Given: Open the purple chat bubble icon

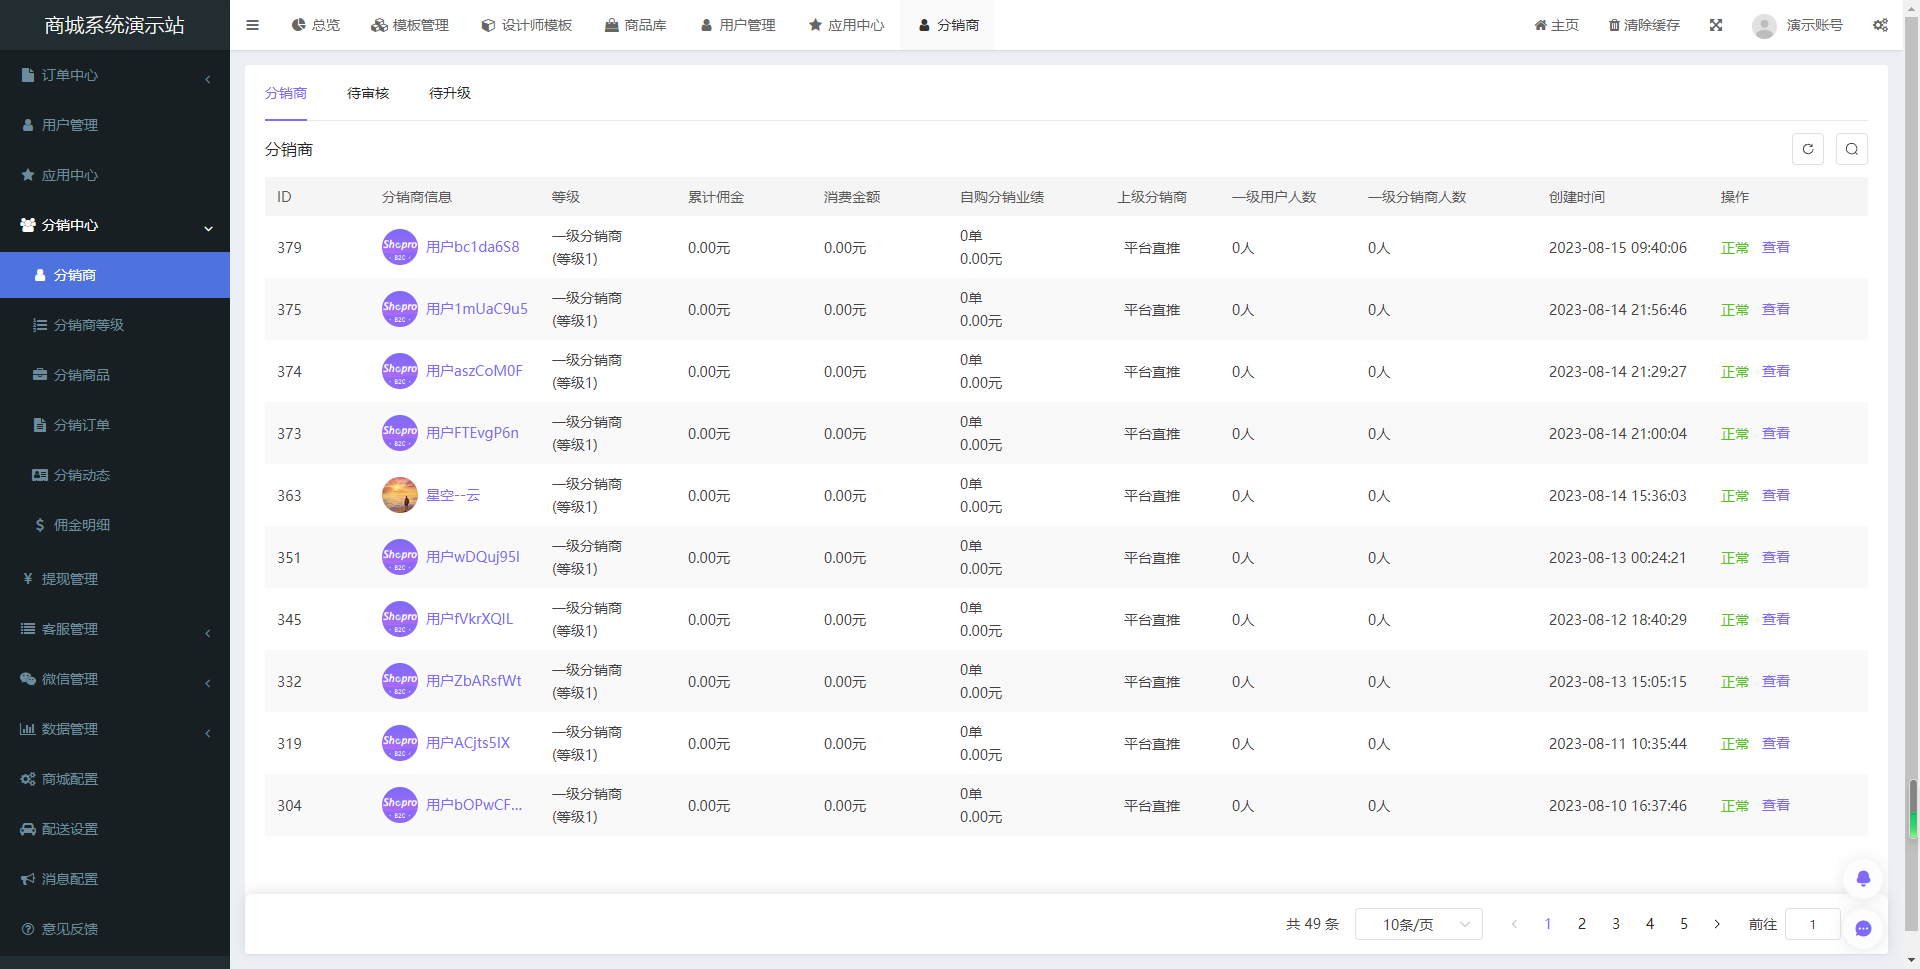Looking at the screenshot, I should (1863, 928).
